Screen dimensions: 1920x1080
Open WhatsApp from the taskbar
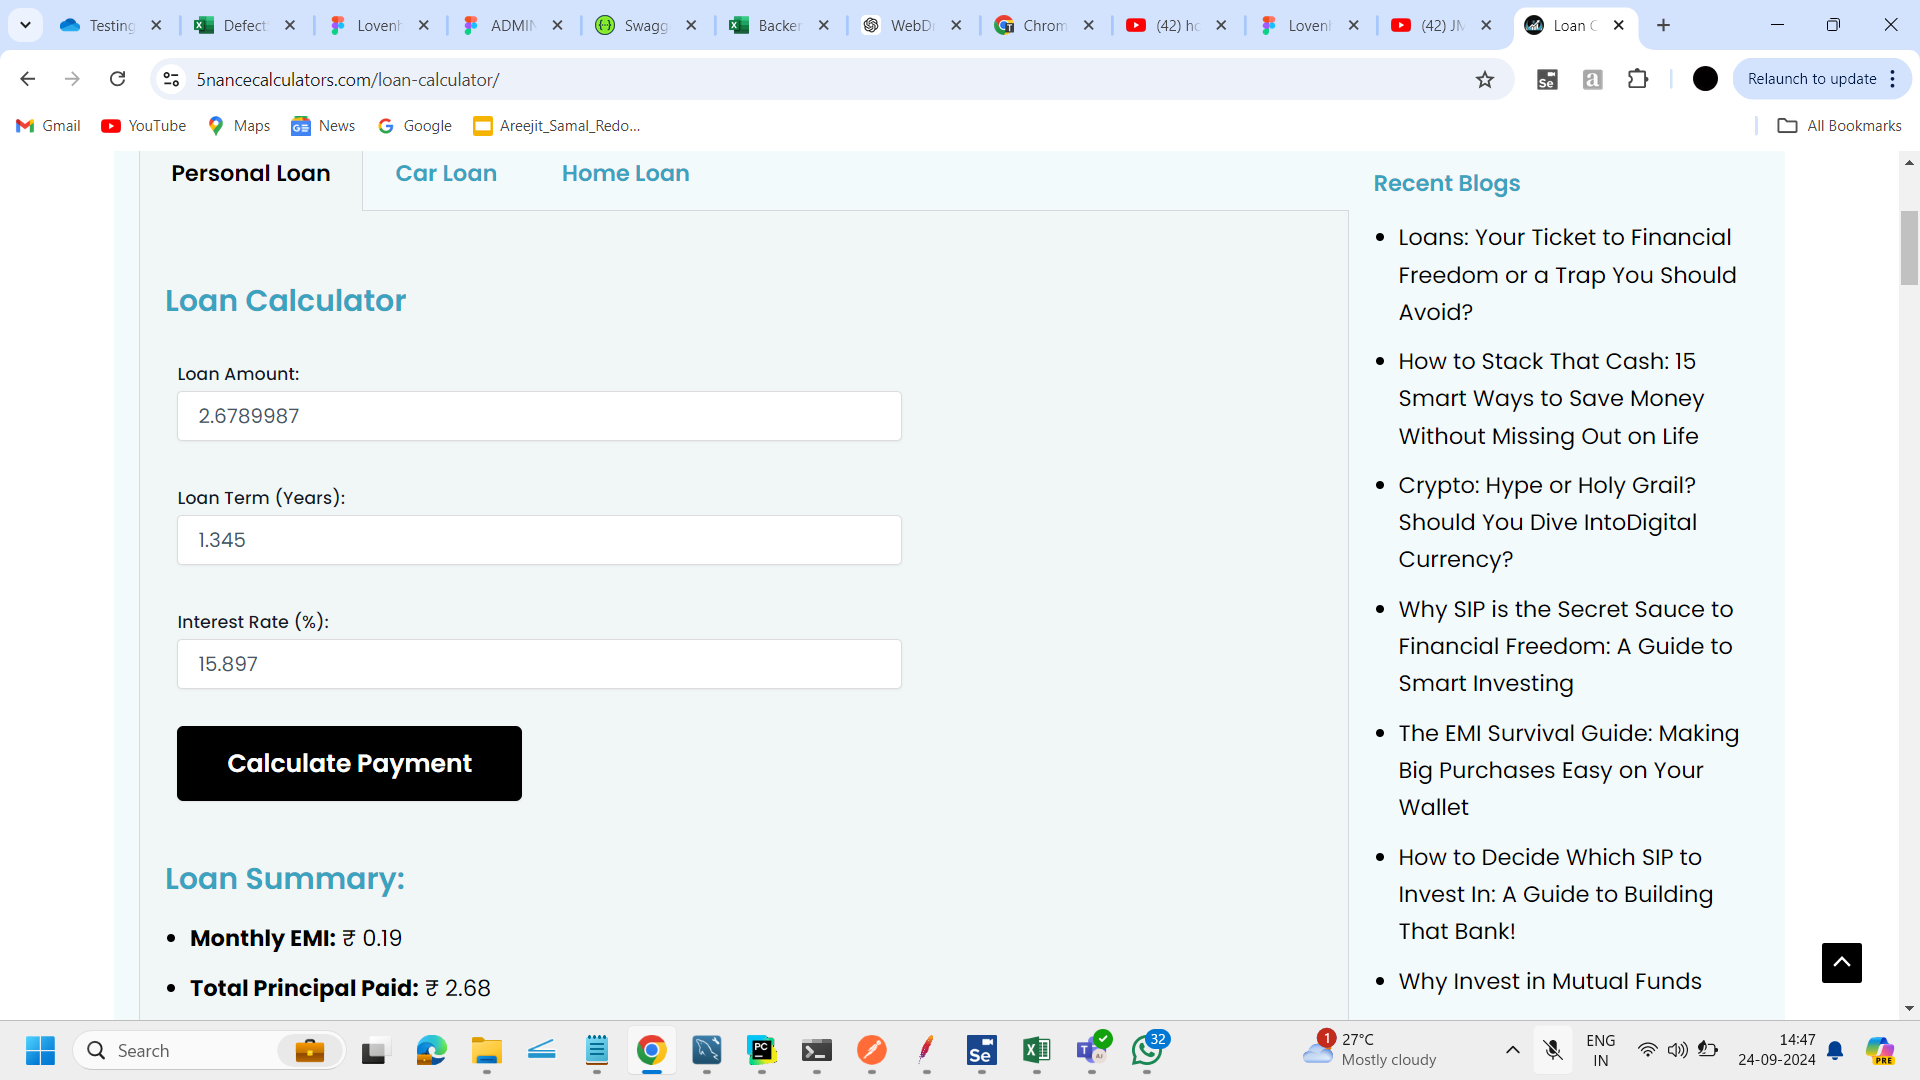point(1148,1050)
